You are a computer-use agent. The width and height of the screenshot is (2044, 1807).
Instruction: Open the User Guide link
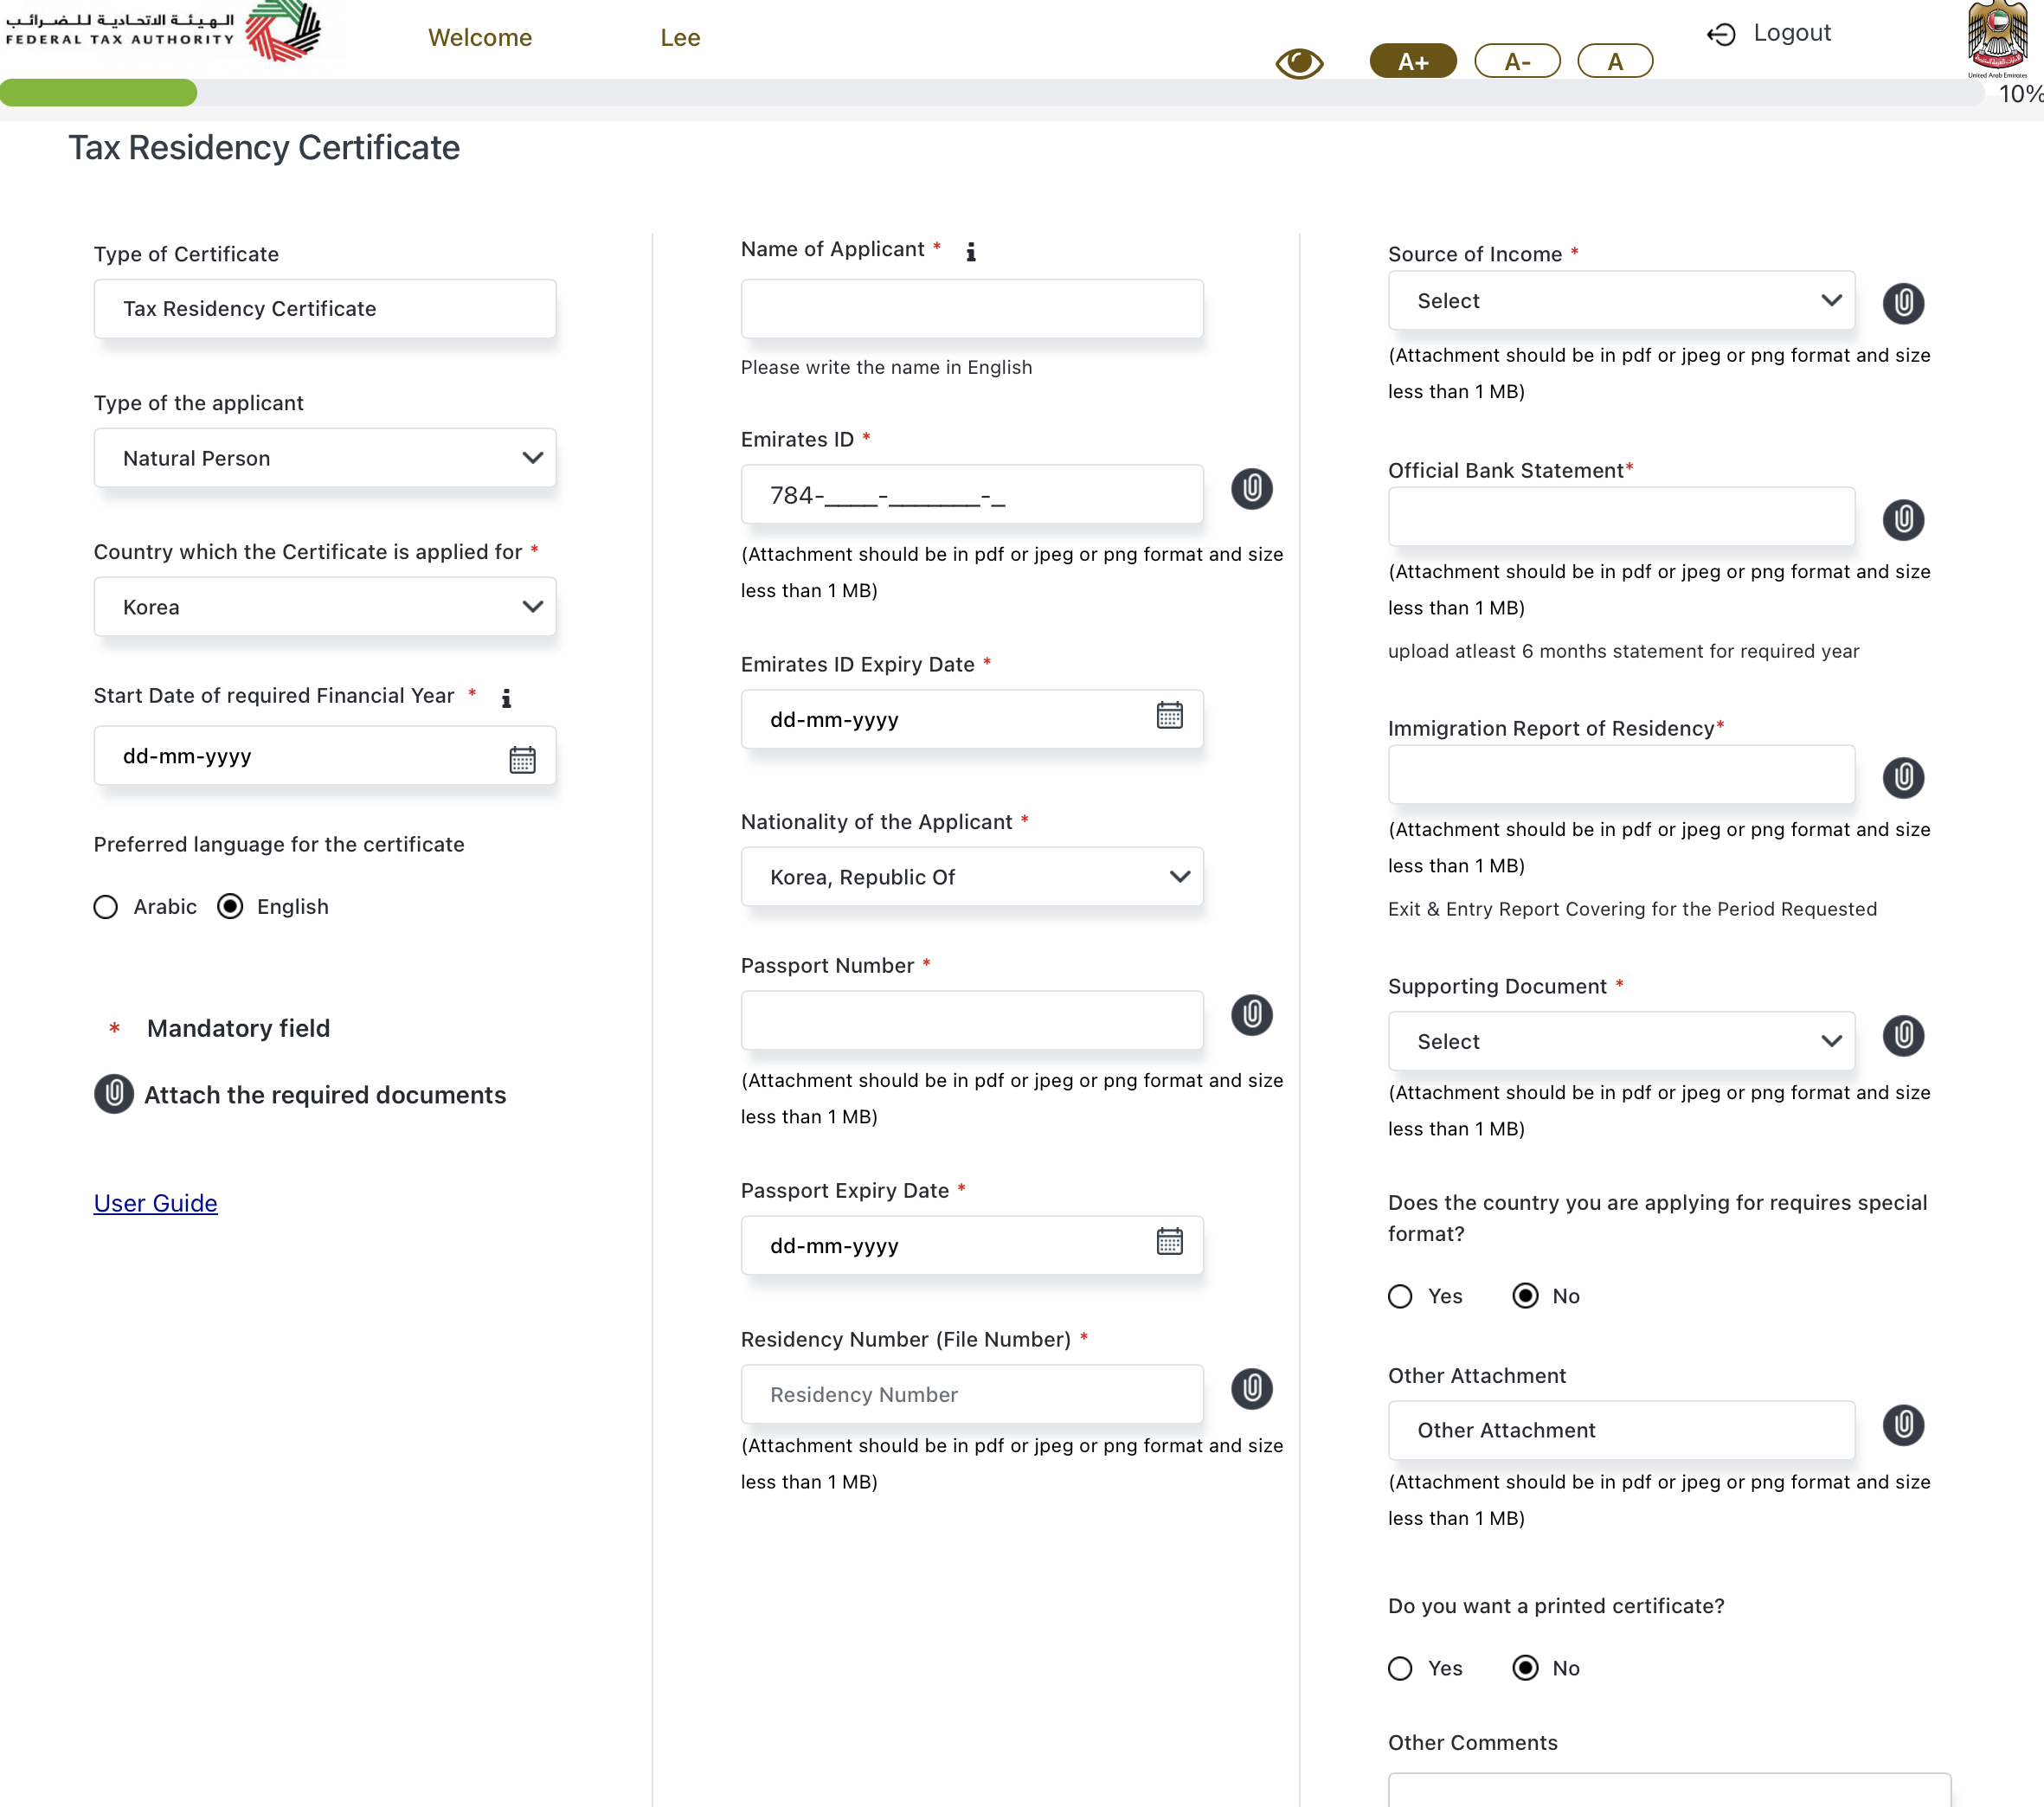point(155,1203)
